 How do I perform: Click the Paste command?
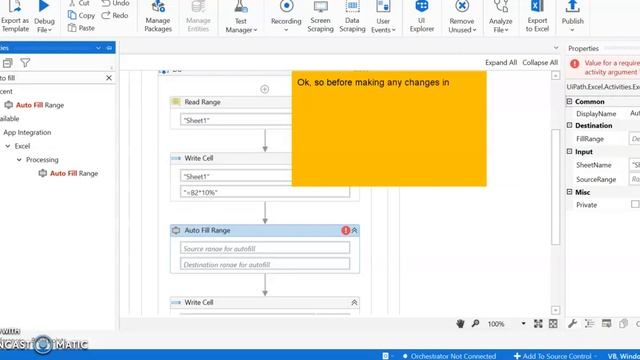coord(81,28)
